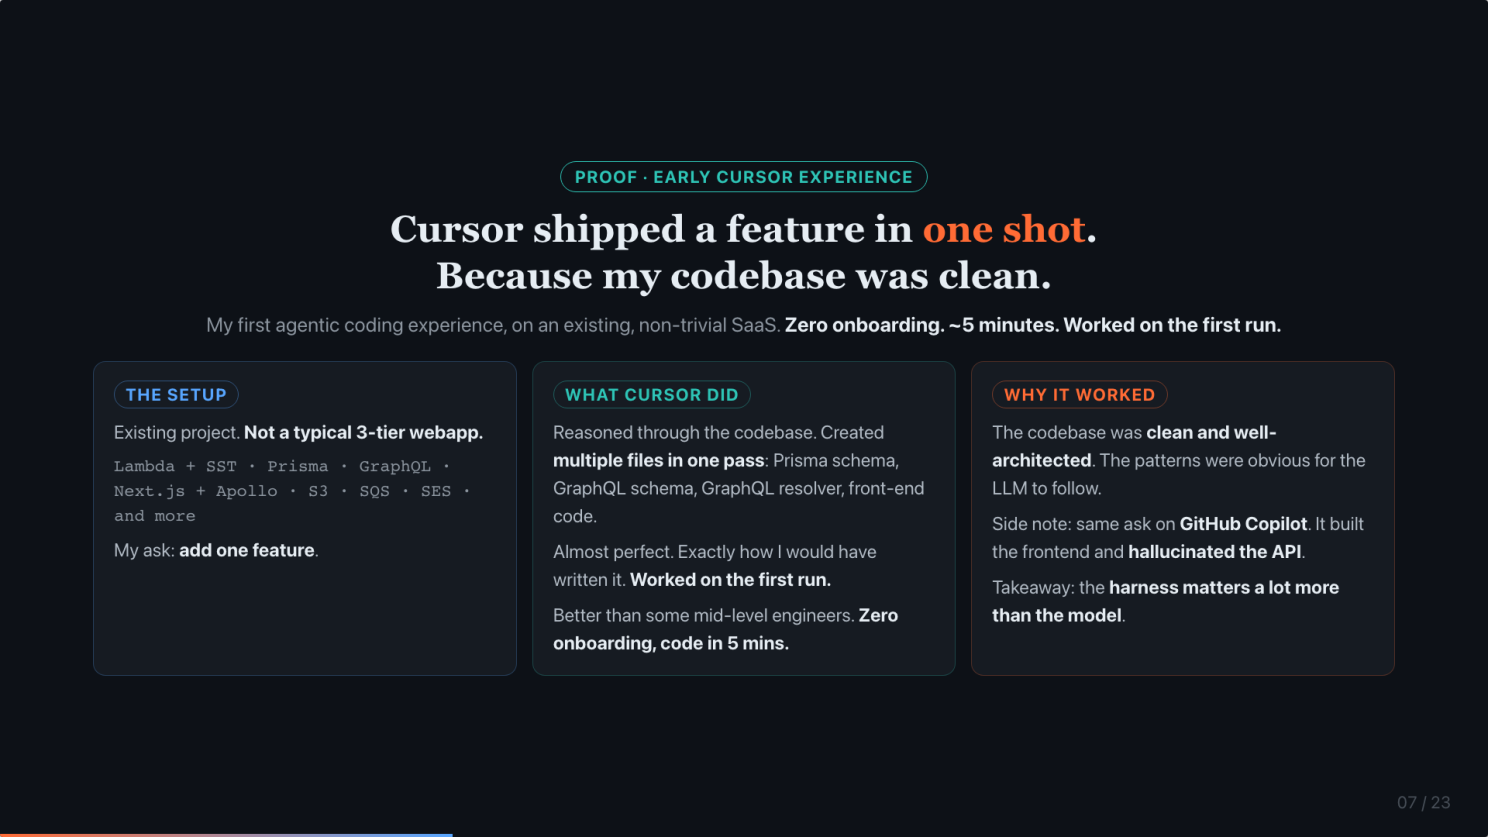1488x837 pixels.
Task: Click 'Almost perfect. Exactly how I would have' line
Action: [x=715, y=552]
